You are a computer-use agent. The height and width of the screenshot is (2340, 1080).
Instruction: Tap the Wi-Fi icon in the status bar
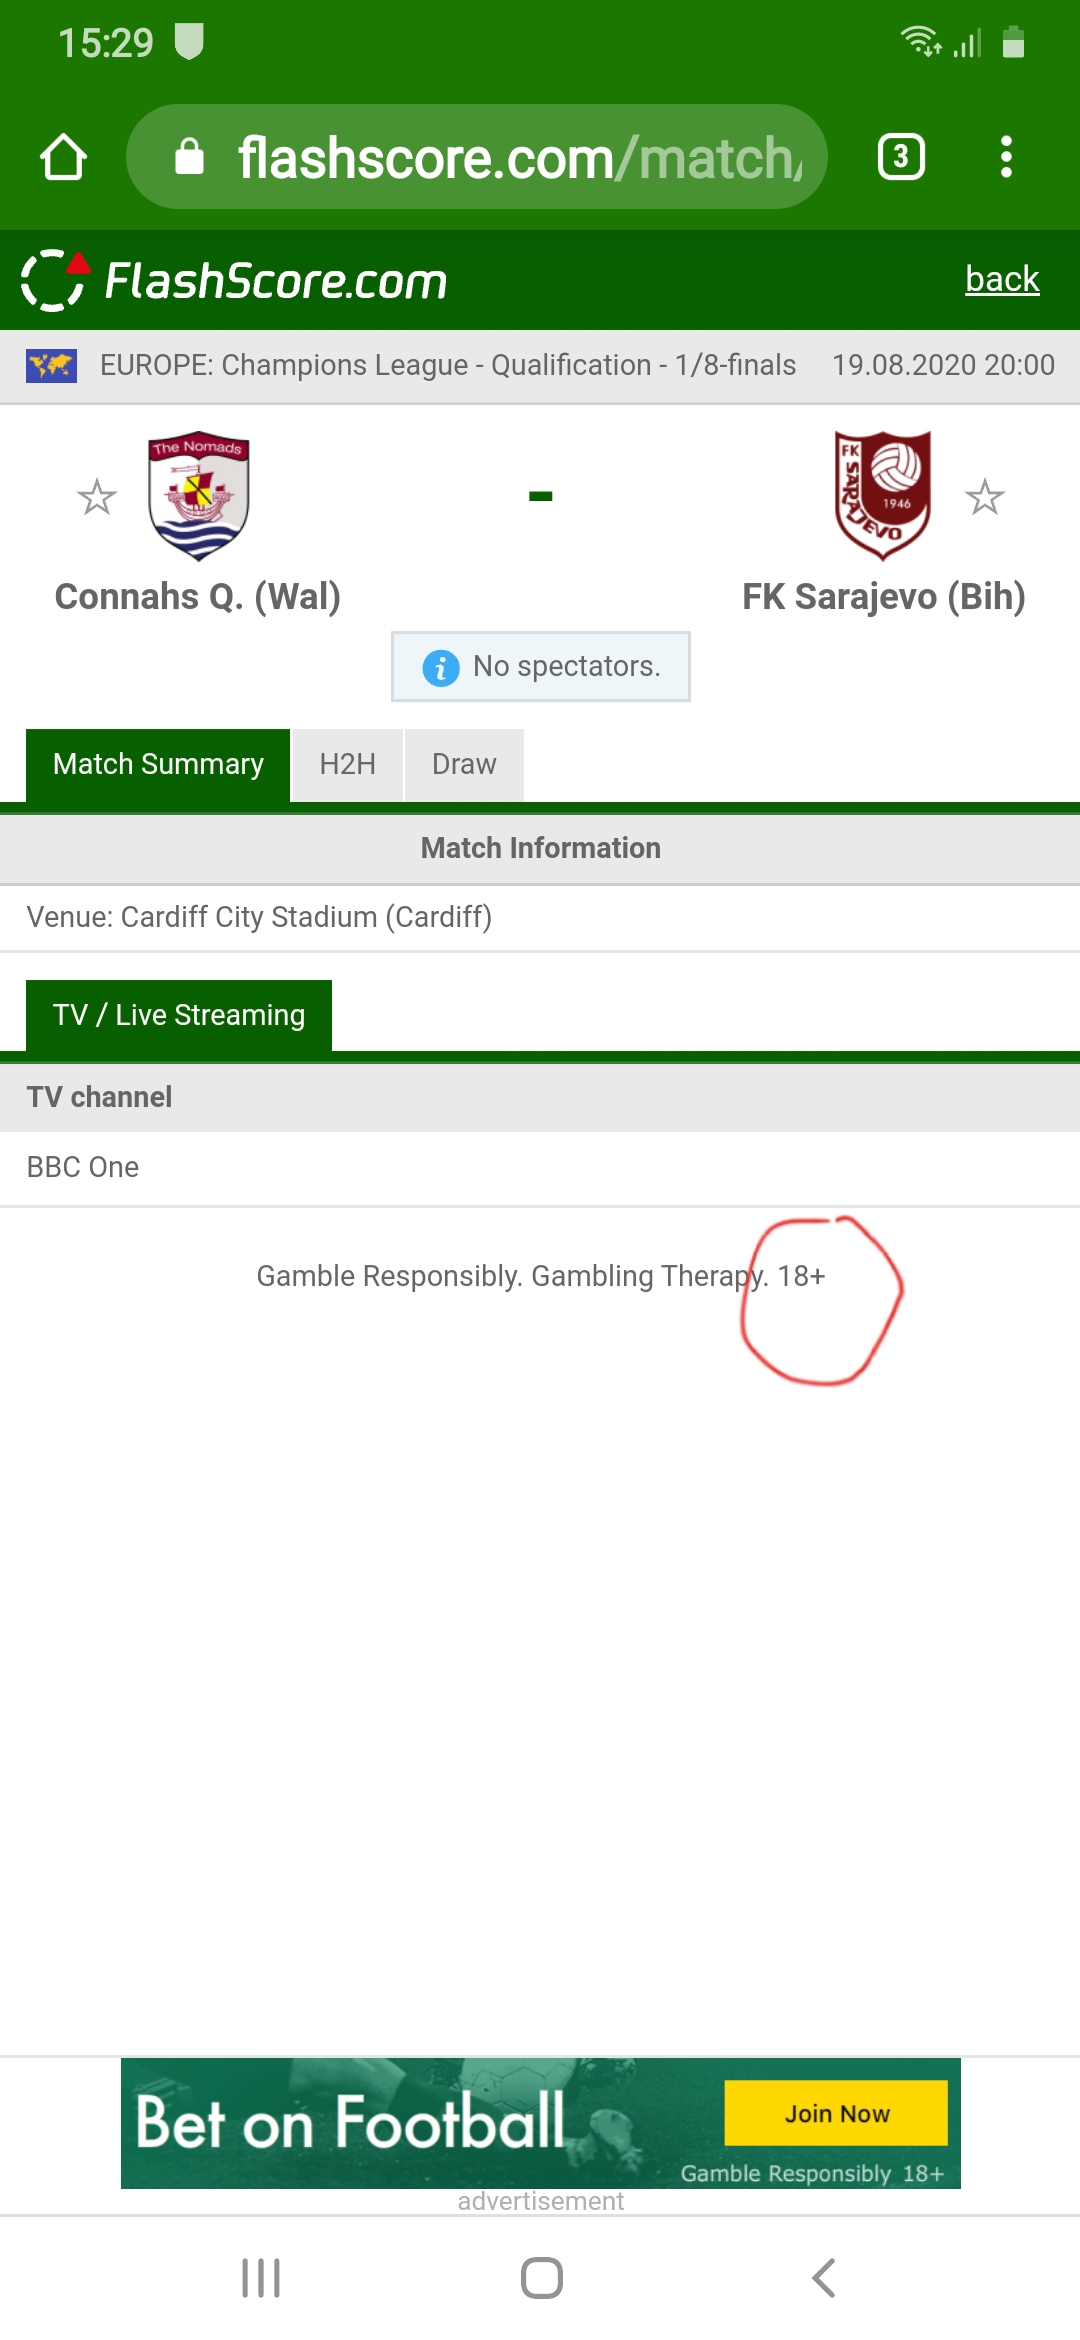tap(920, 42)
